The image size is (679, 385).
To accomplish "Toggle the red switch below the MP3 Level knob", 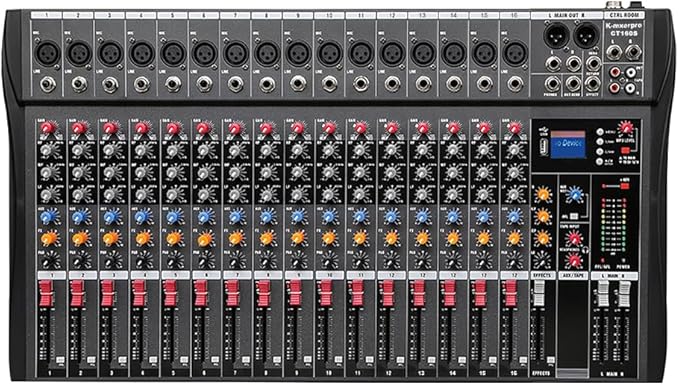I will pos(624,150).
